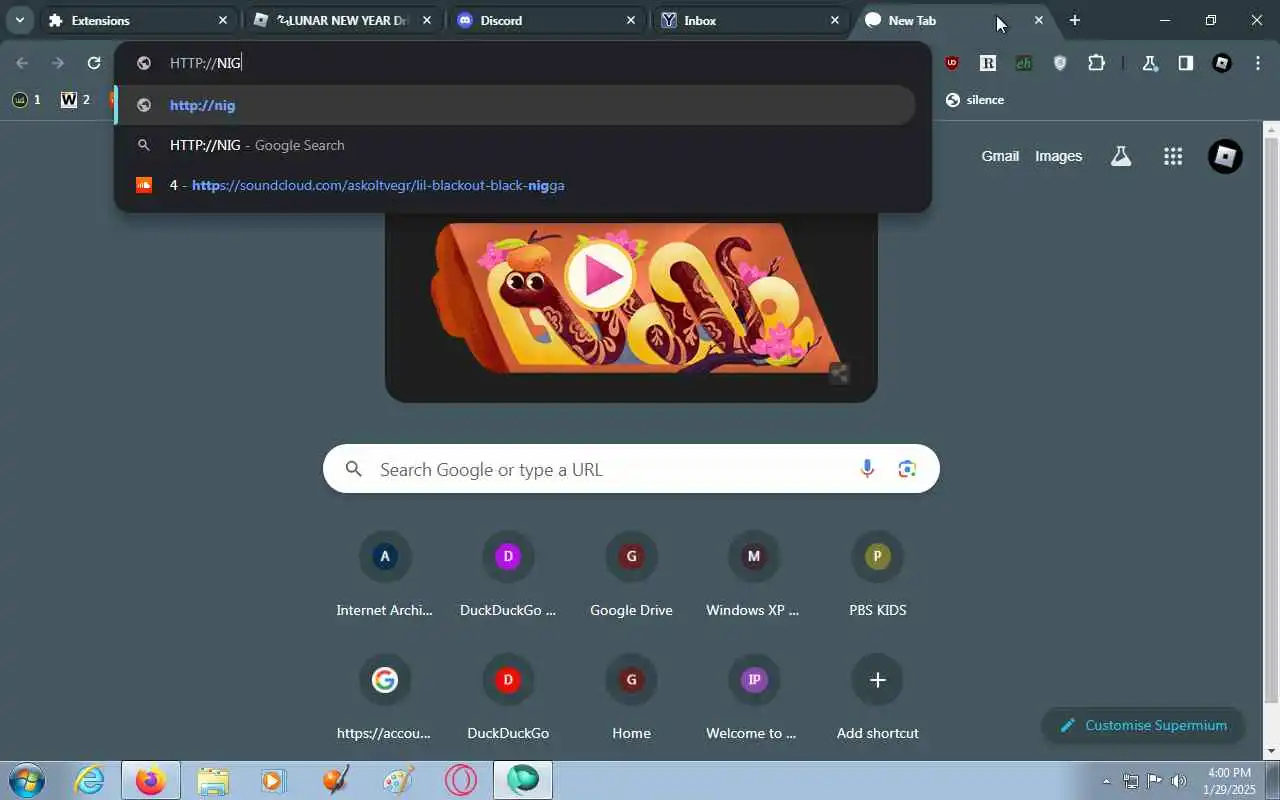Viewport: 1280px width, 800px height.
Task: Open a new tab with plus button
Action: [x=1075, y=20]
